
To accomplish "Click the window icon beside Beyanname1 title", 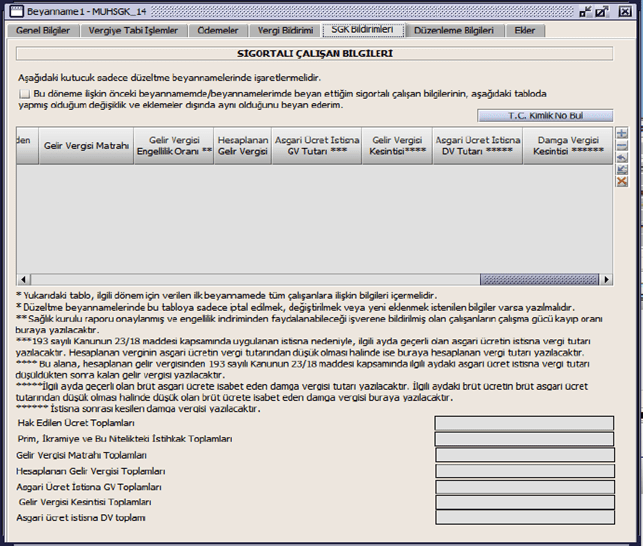I will coord(13,11).
